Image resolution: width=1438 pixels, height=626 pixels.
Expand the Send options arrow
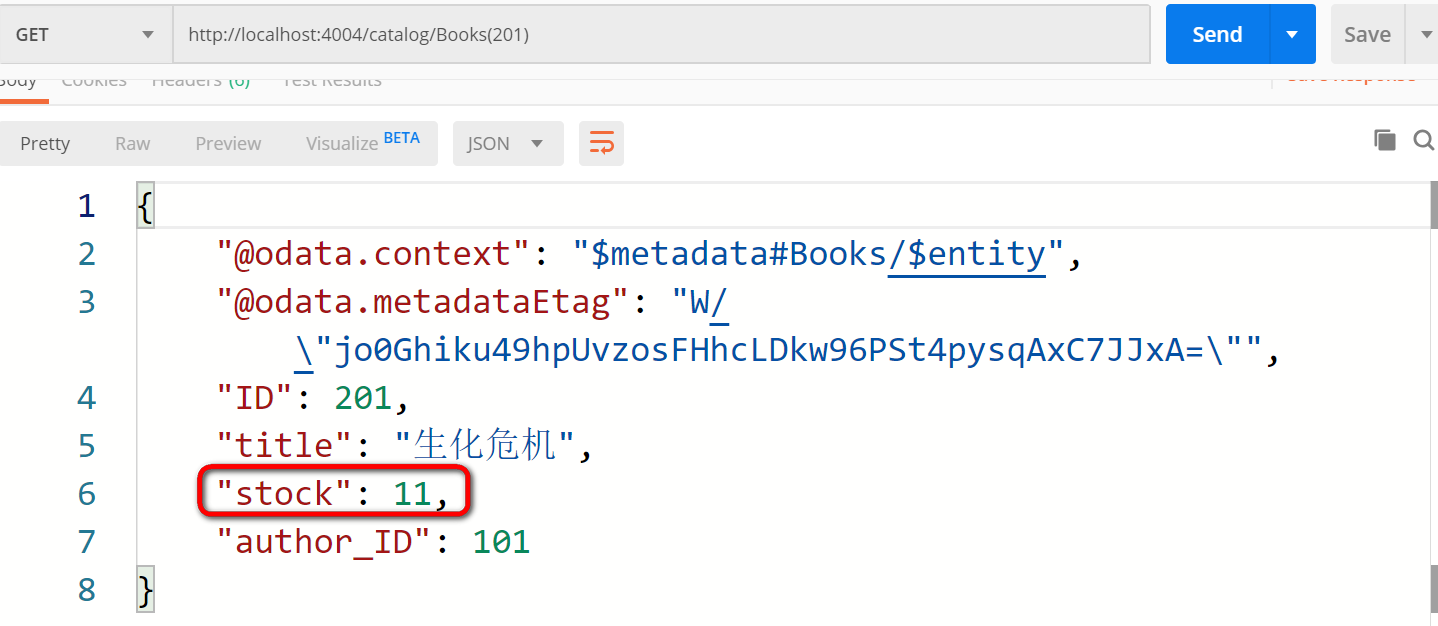click(x=1292, y=34)
